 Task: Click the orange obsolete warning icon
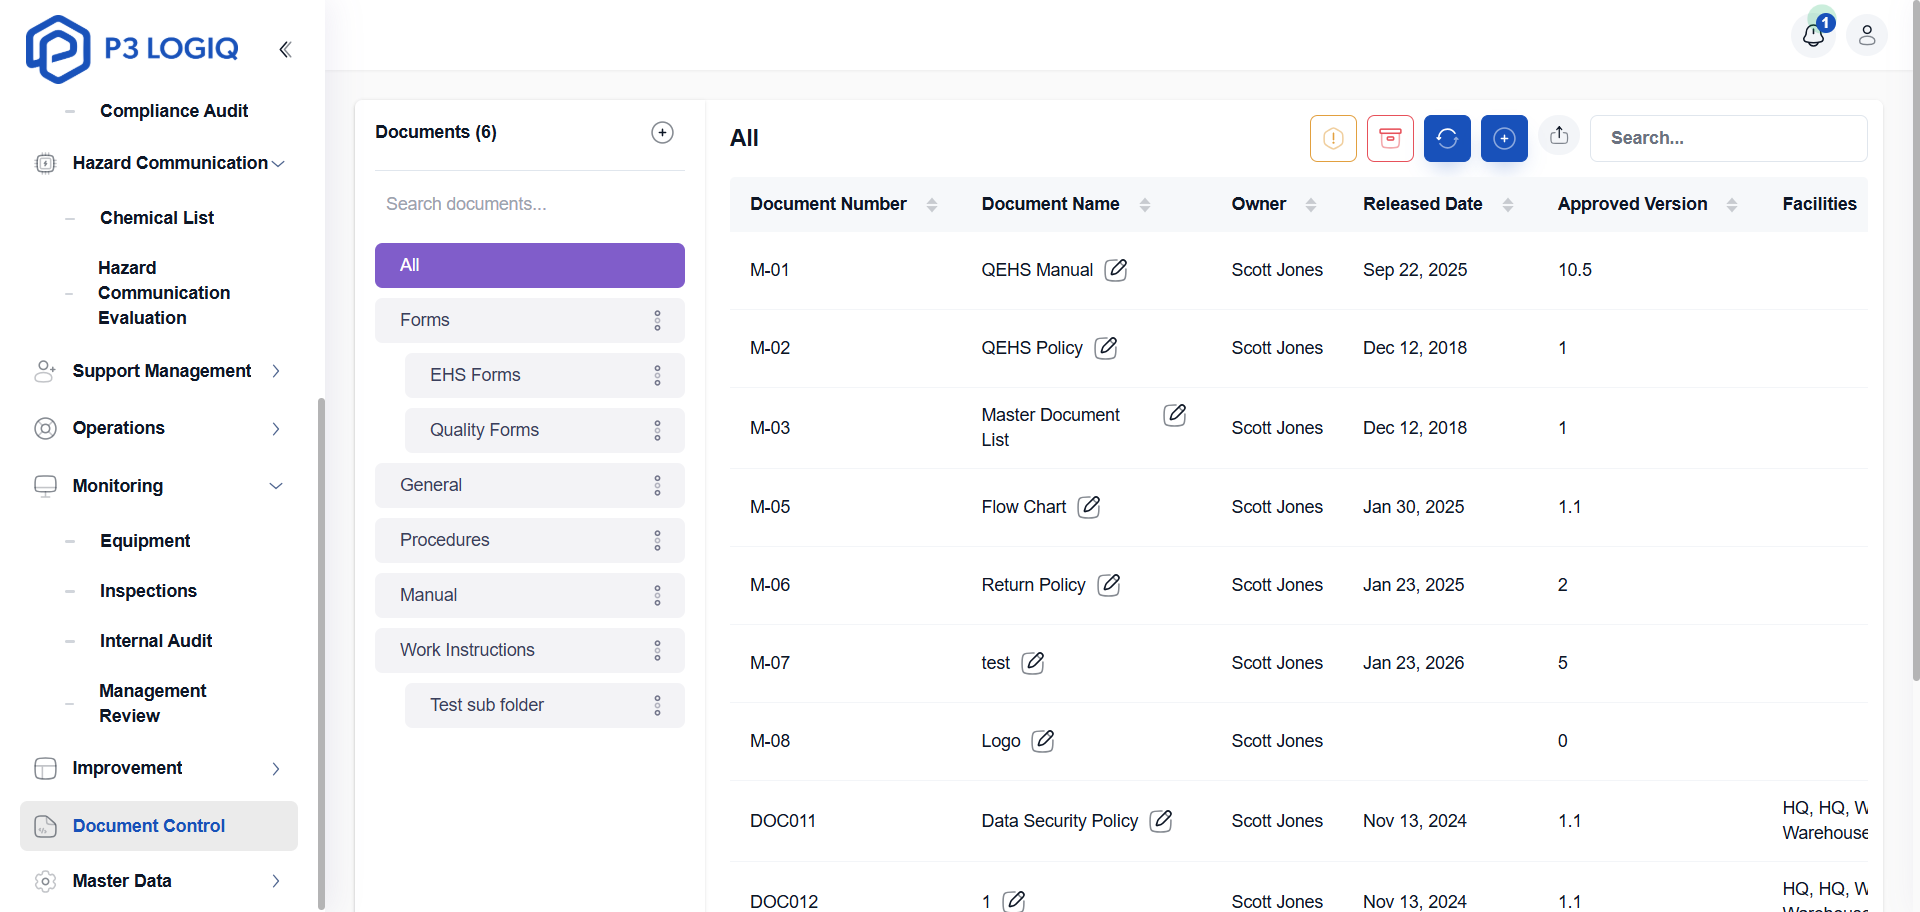click(x=1333, y=138)
